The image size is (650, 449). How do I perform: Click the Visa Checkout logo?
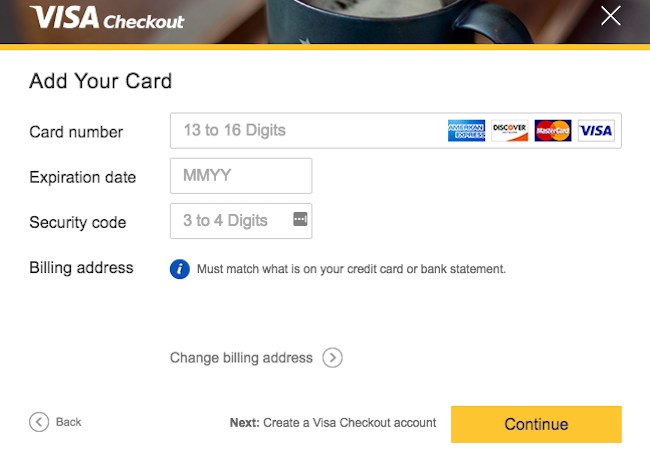point(107,18)
